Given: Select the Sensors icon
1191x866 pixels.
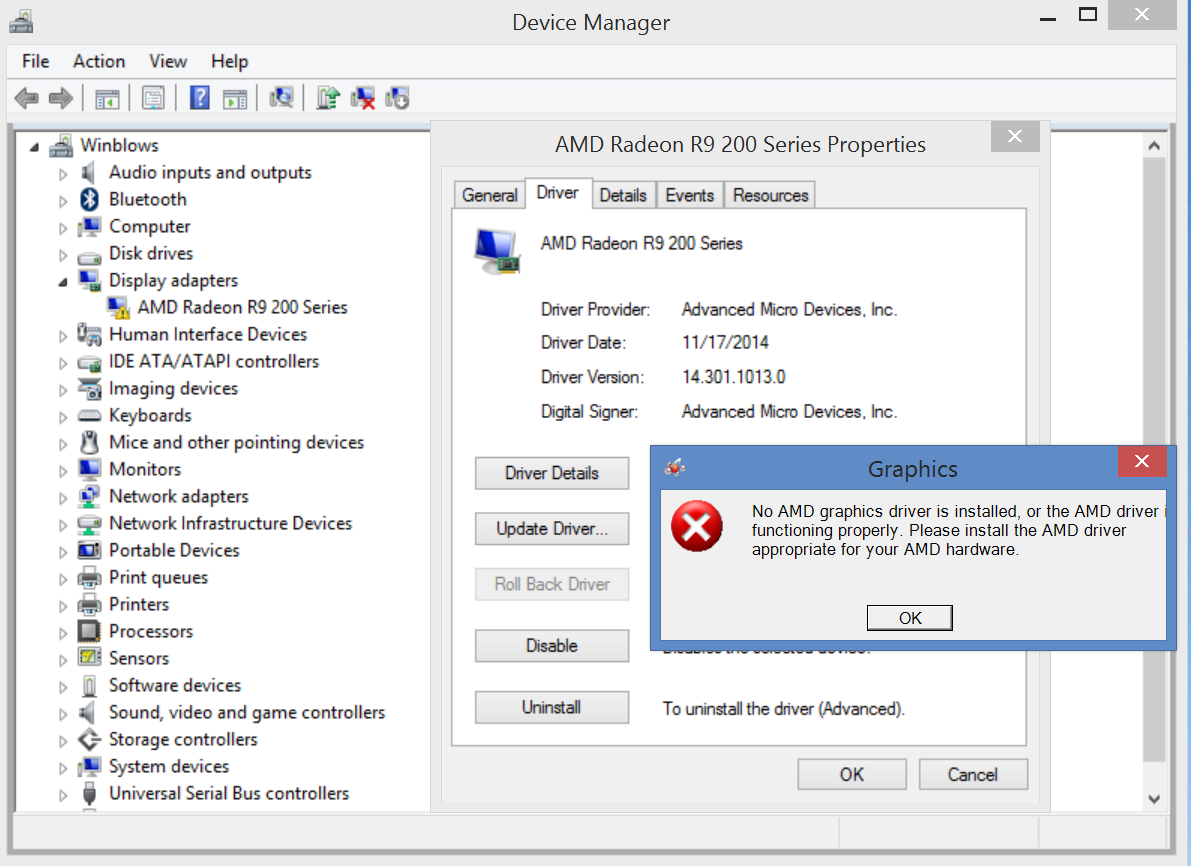Looking at the screenshot, I should (89, 657).
